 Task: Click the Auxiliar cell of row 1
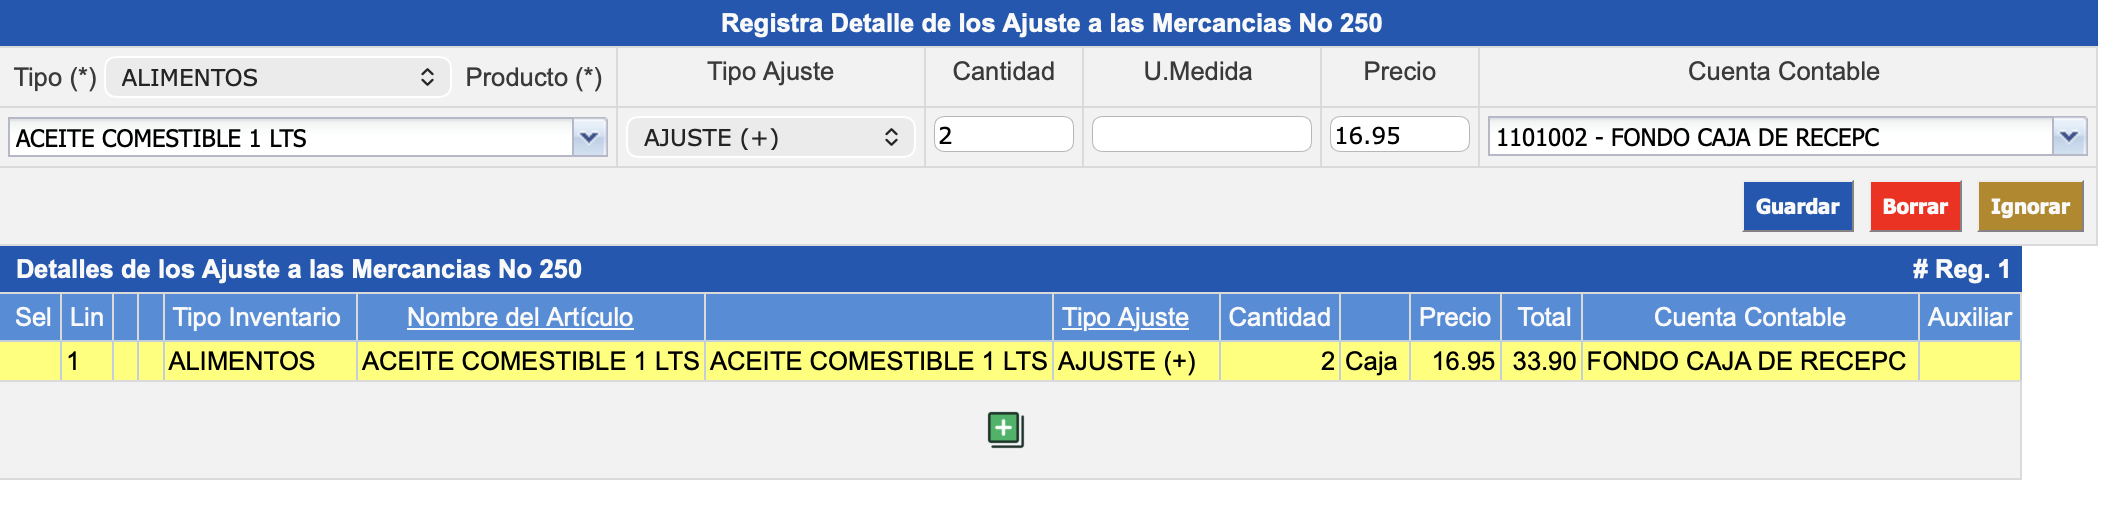click(x=1968, y=361)
